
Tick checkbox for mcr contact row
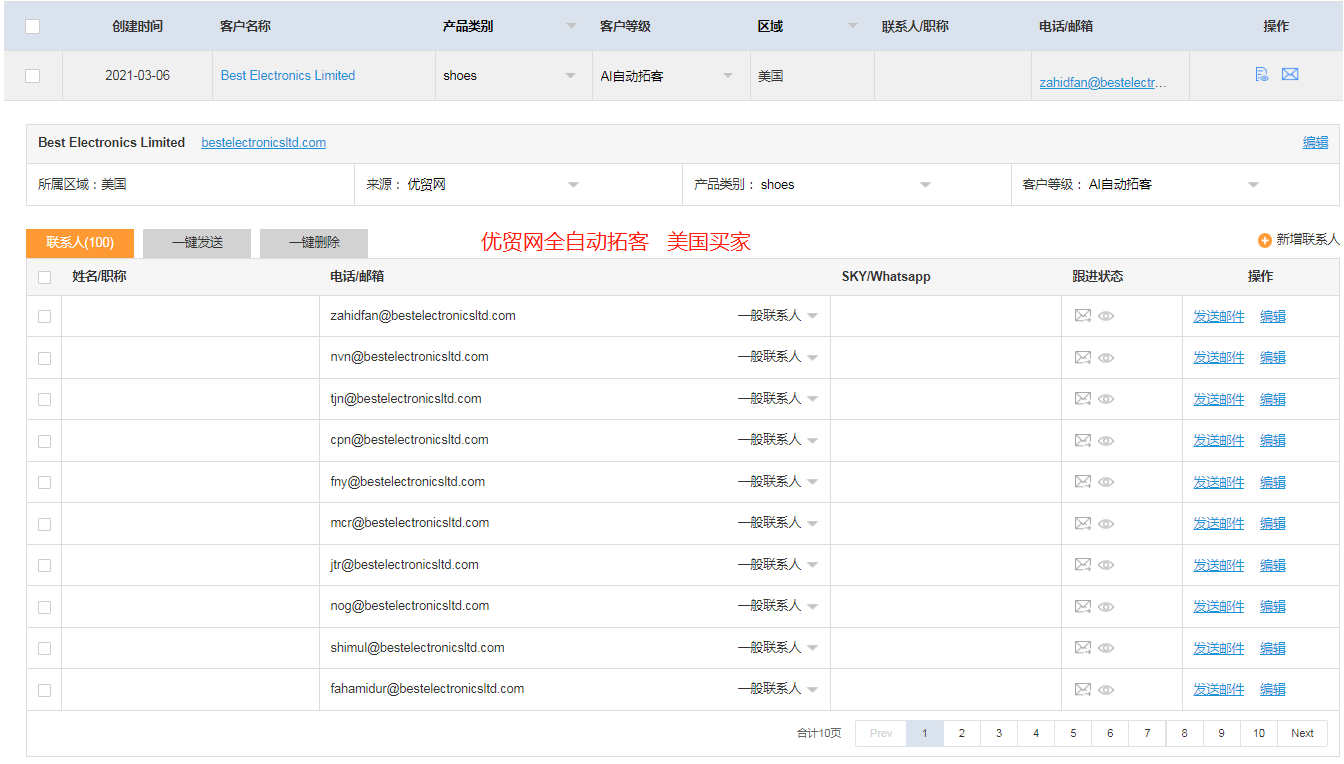click(x=44, y=523)
